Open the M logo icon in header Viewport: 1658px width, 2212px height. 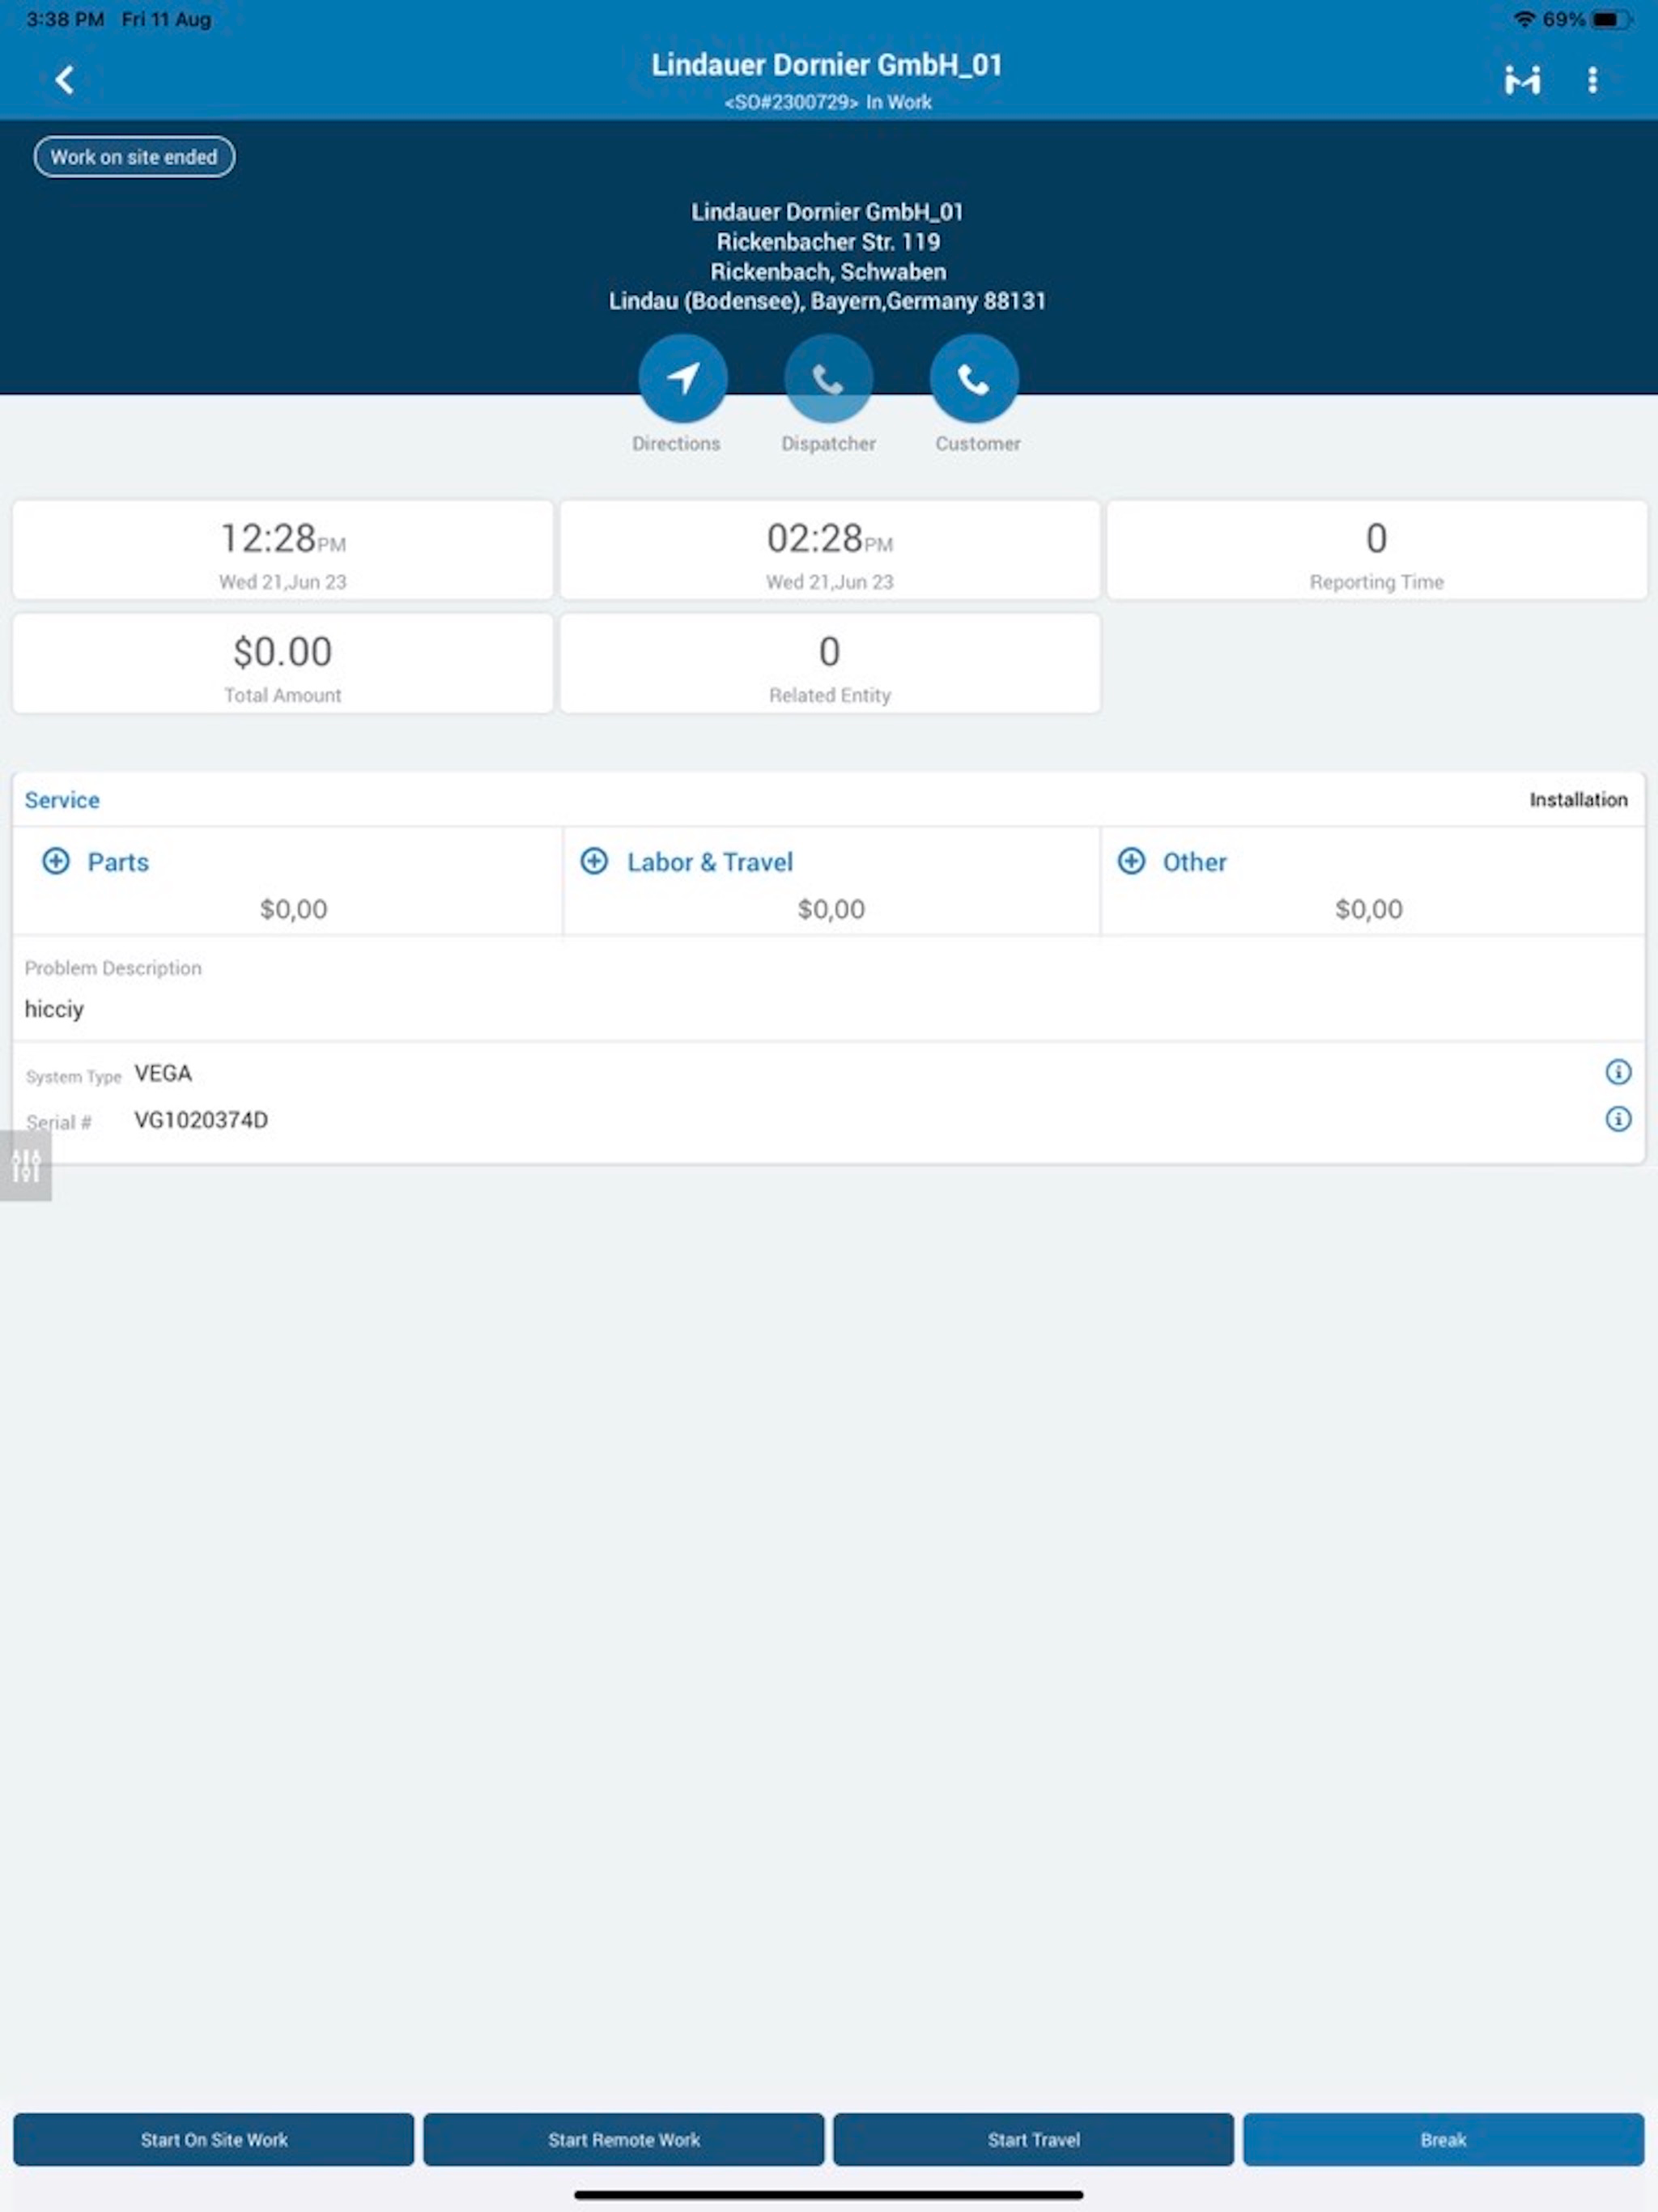pyautogui.click(x=1522, y=80)
